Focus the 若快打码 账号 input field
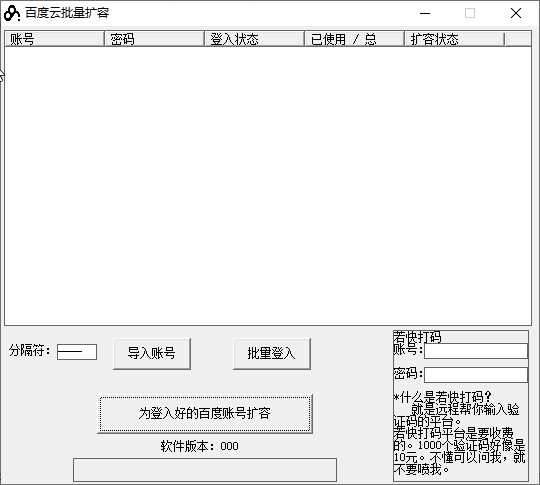Viewport: 540px width, 485px height. tap(476, 351)
